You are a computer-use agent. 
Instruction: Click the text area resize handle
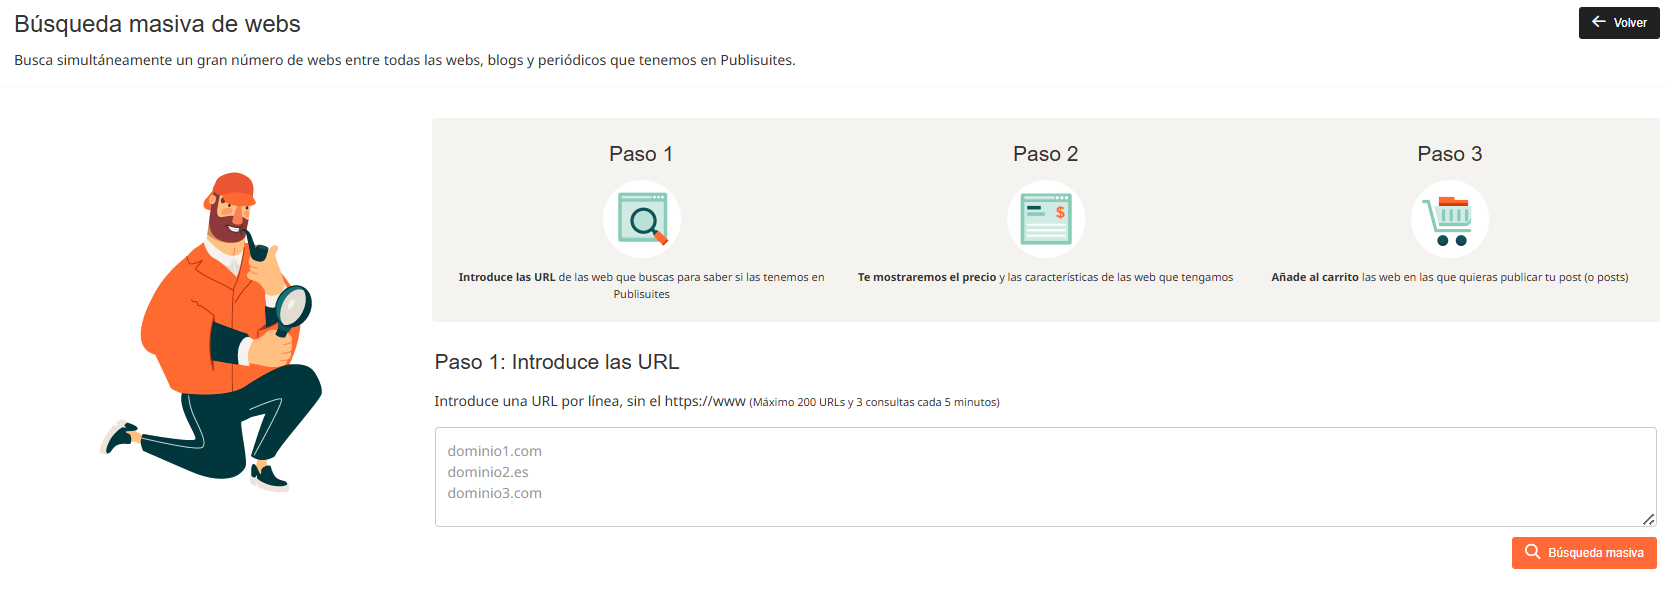point(1648,519)
